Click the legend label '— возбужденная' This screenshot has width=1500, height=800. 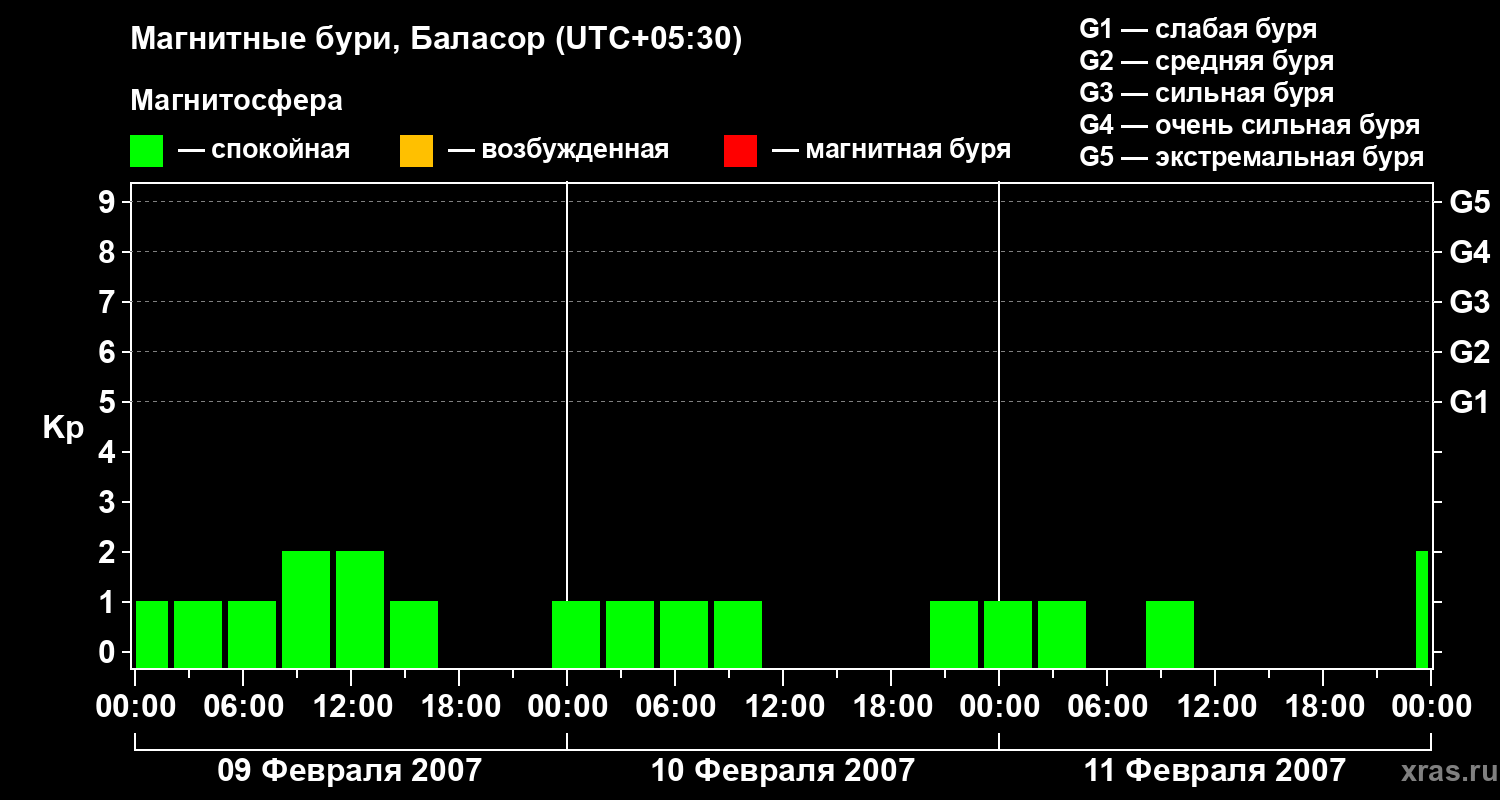[x=558, y=151]
